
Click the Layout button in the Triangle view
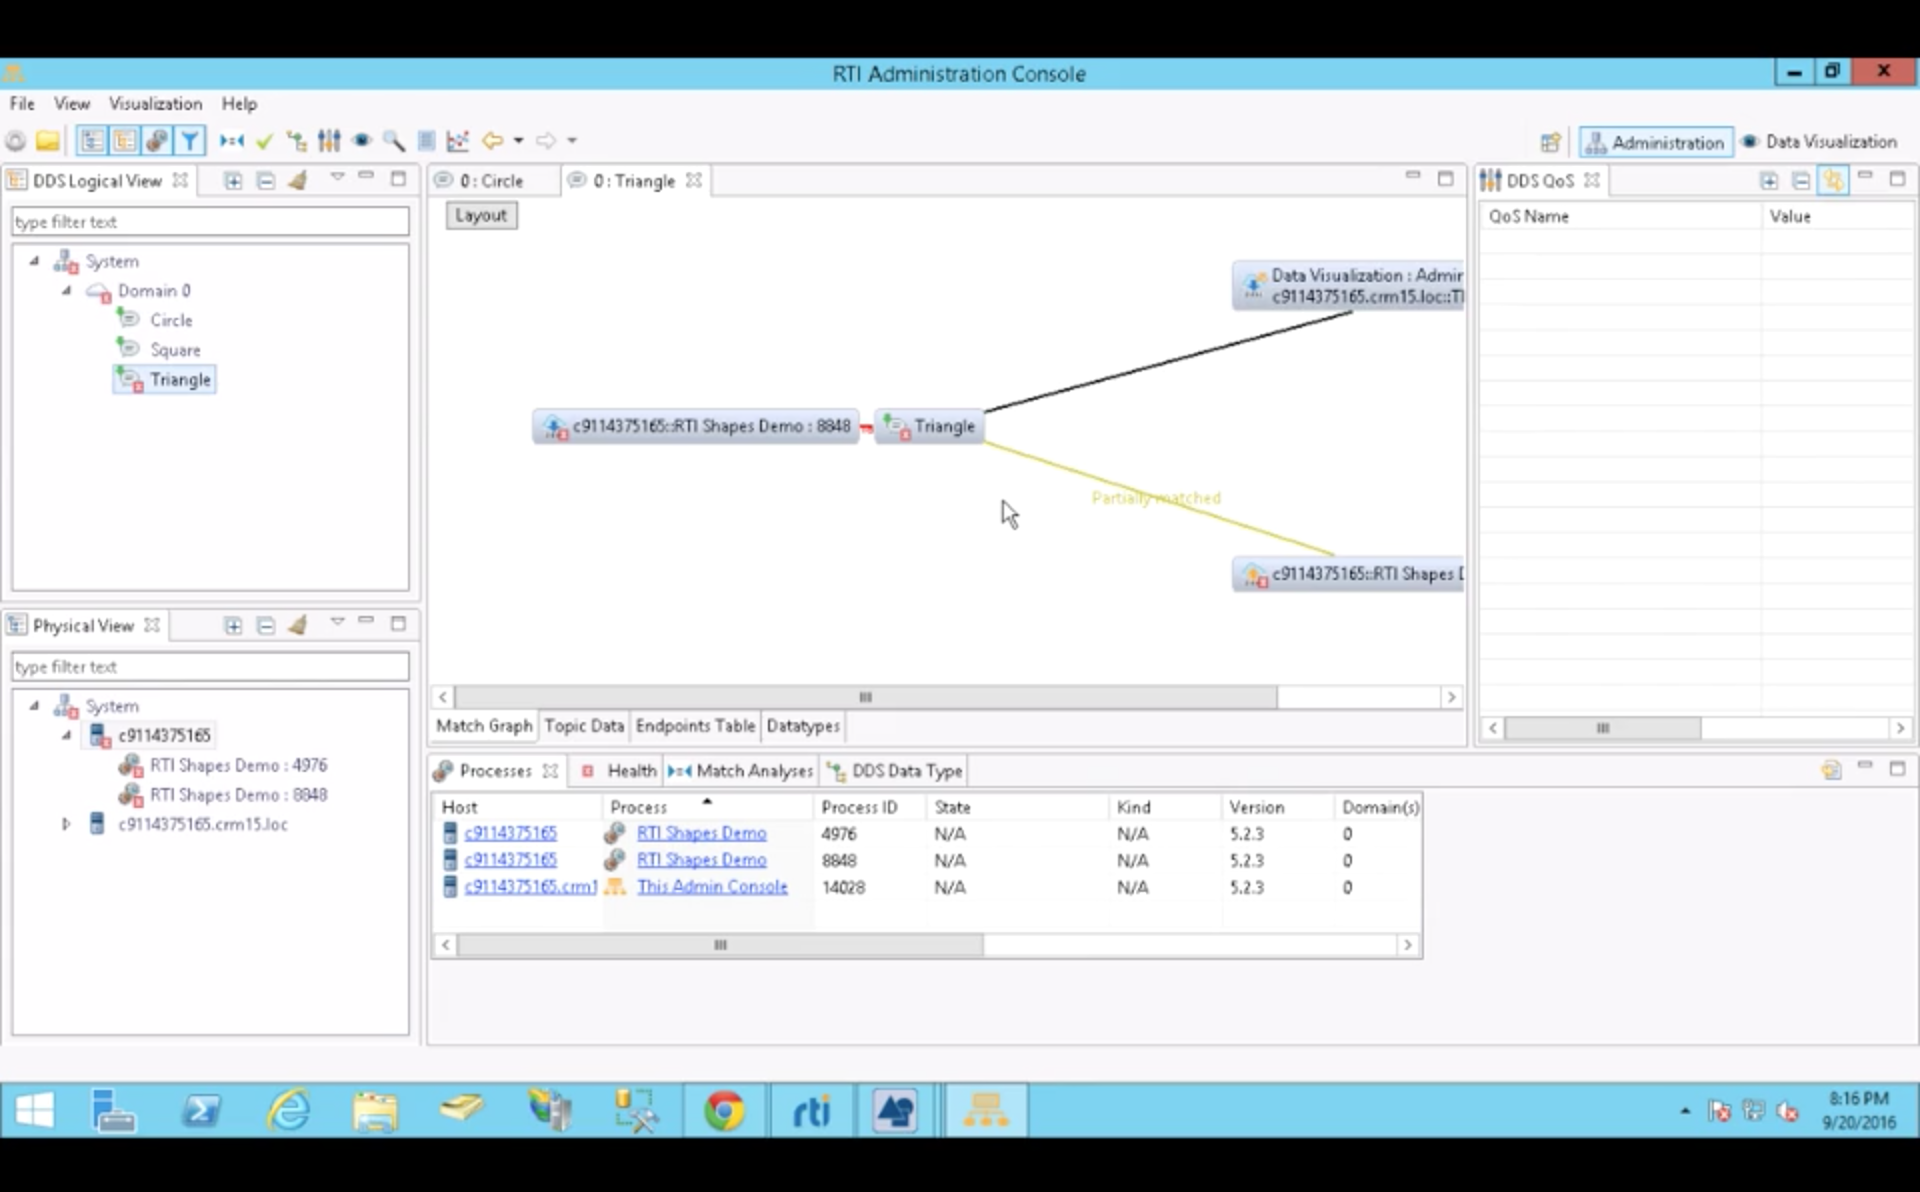(481, 215)
